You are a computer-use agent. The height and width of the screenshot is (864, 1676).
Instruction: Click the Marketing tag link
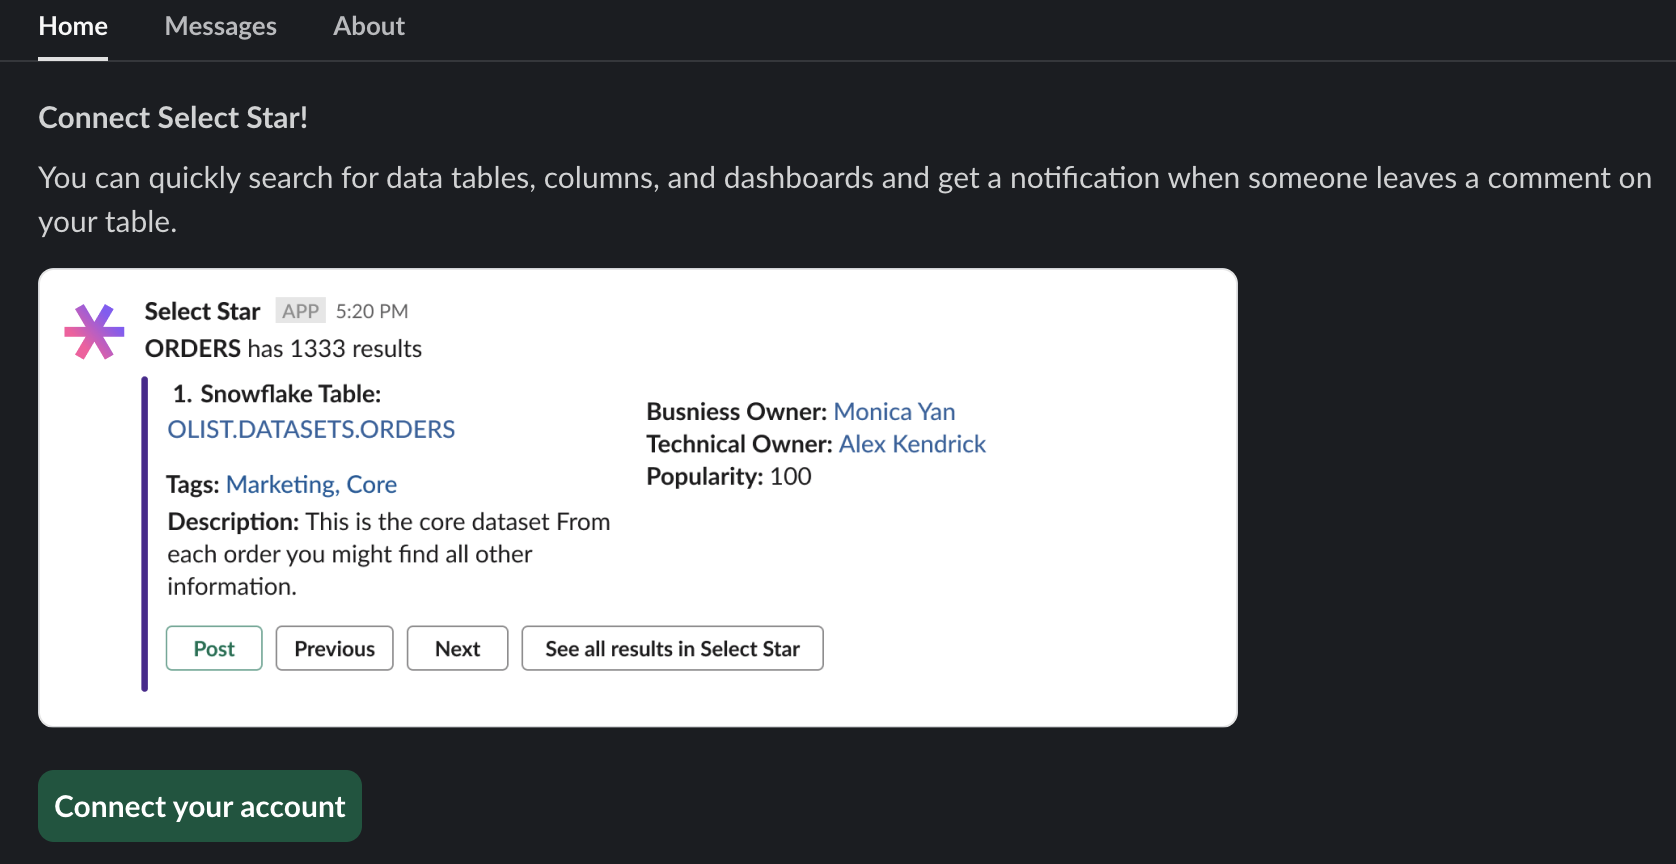click(281, 485)
